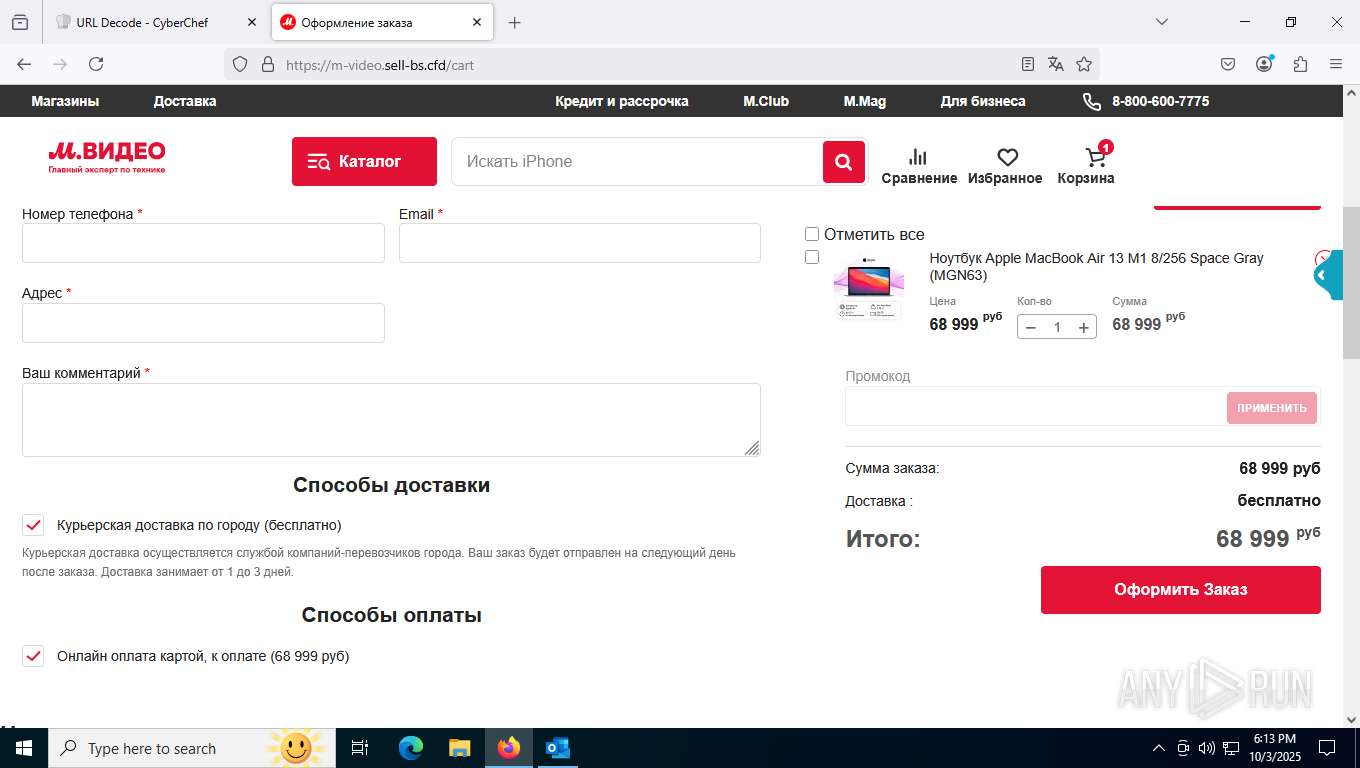
Task: Open Кредит и рассрочка menu item
Action: pyautogui.click(x=622, y=101)
